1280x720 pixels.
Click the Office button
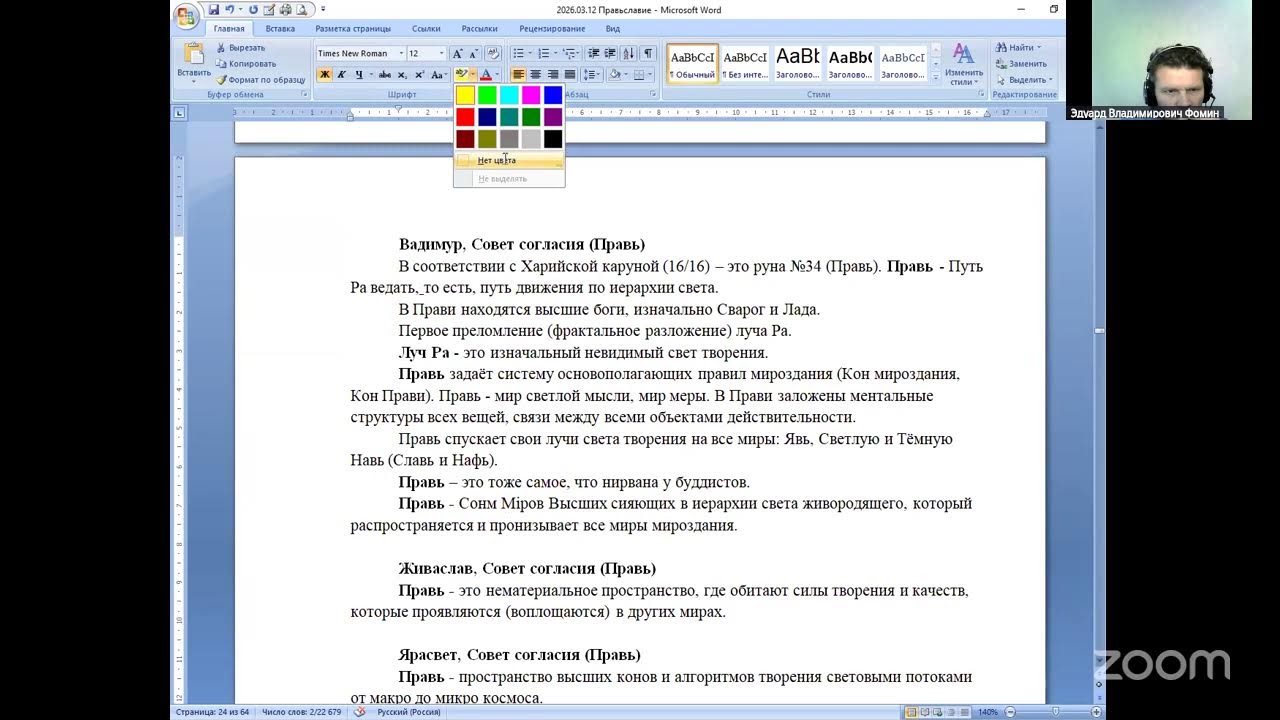[x=185, y=17]
